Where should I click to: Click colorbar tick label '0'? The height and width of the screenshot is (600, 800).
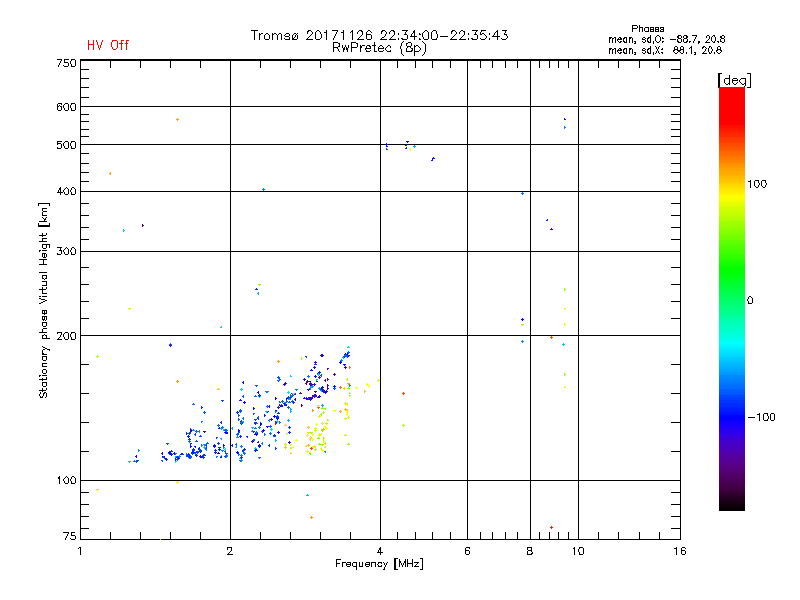[x=750, y=301]
